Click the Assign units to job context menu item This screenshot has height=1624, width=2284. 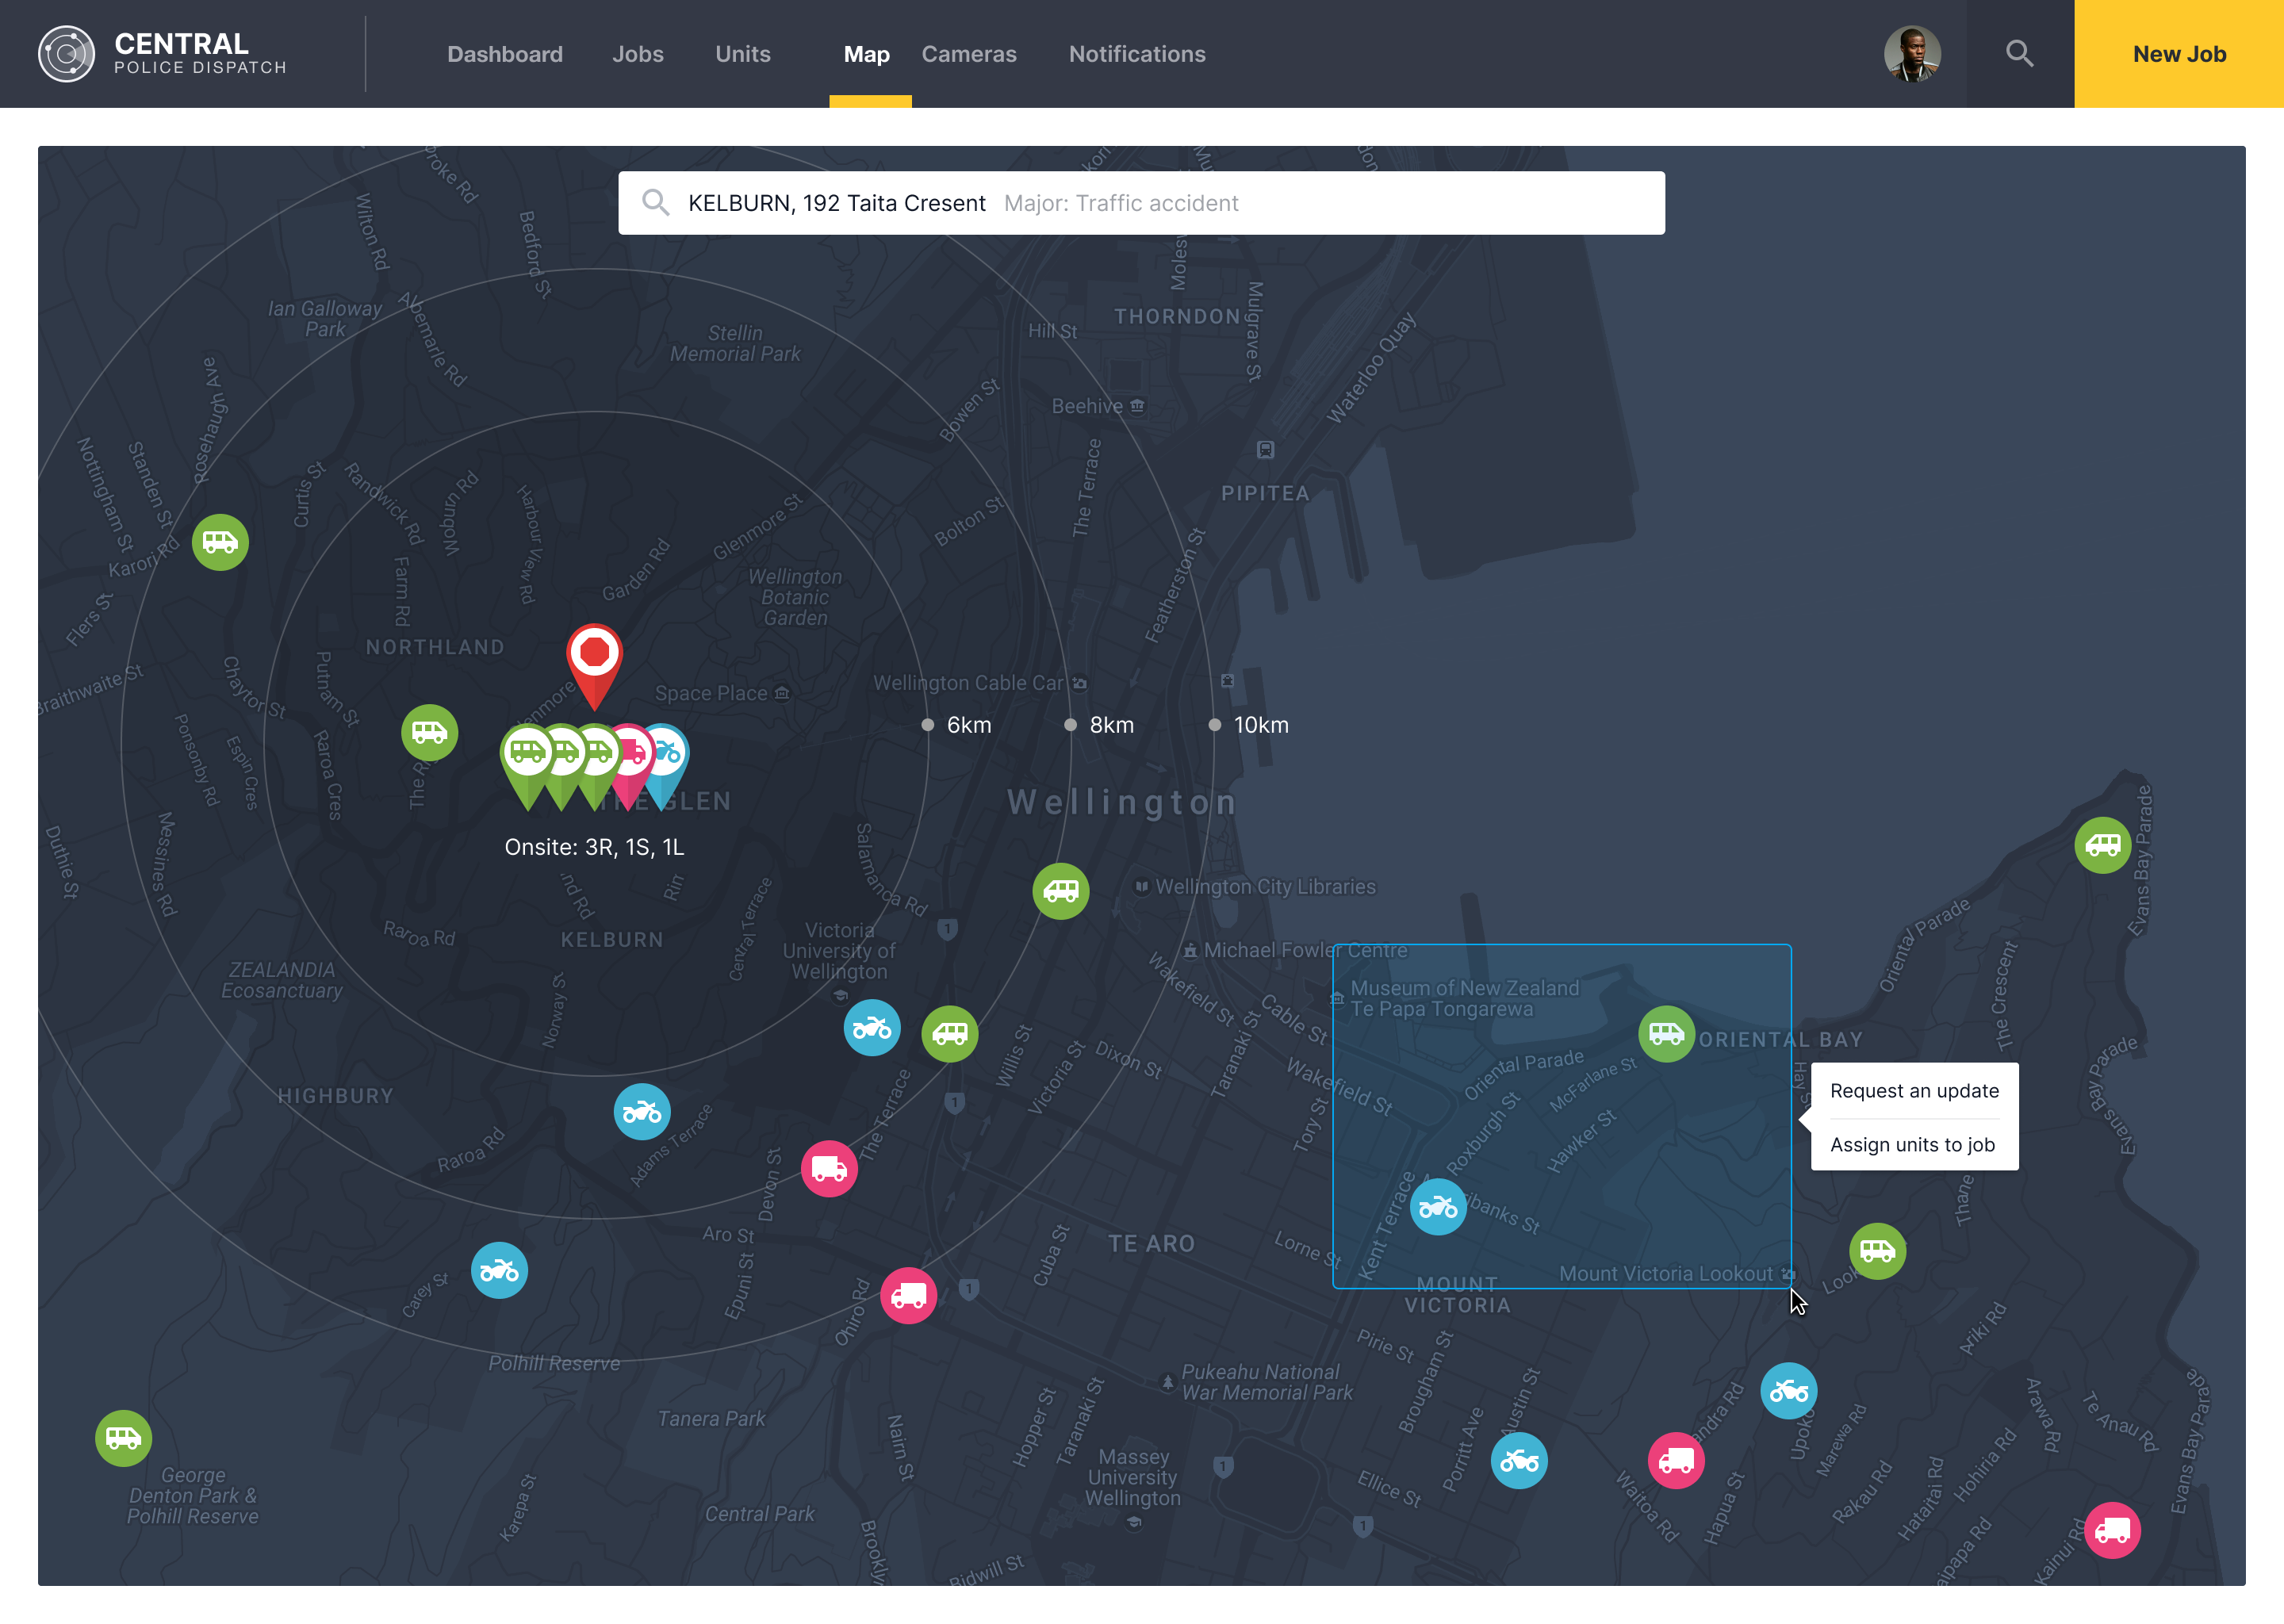point(1914,1144)
